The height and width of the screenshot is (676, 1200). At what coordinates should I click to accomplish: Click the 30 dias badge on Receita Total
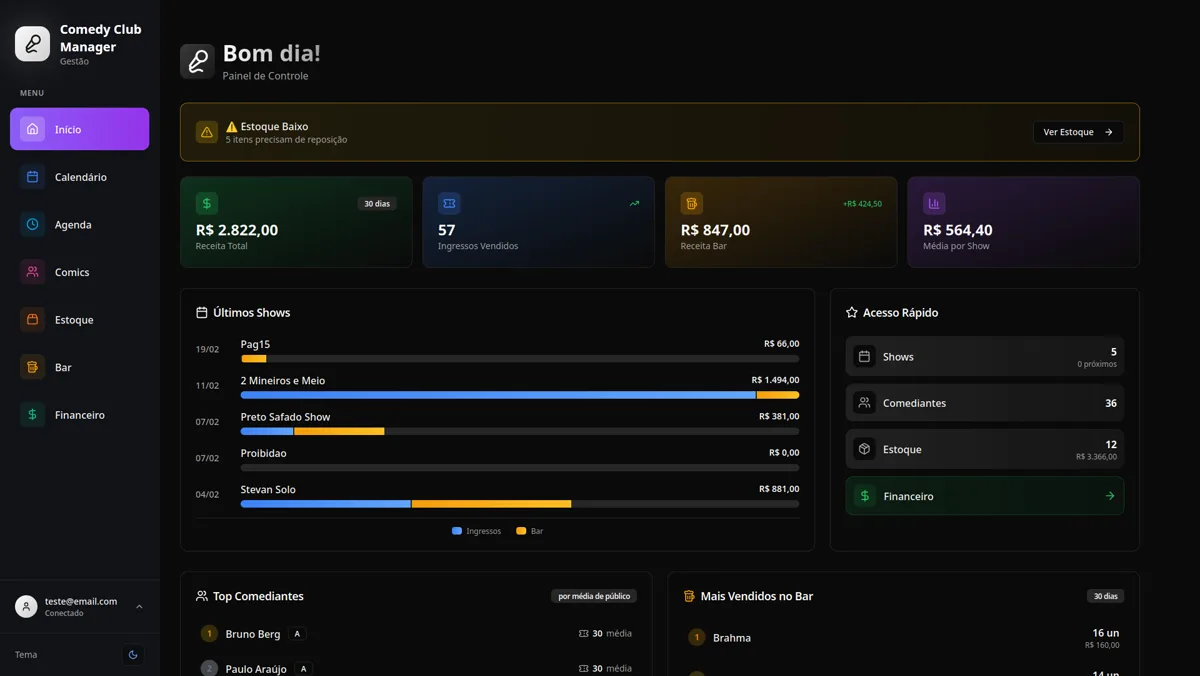pyautogui.click(x=377, y=204)
